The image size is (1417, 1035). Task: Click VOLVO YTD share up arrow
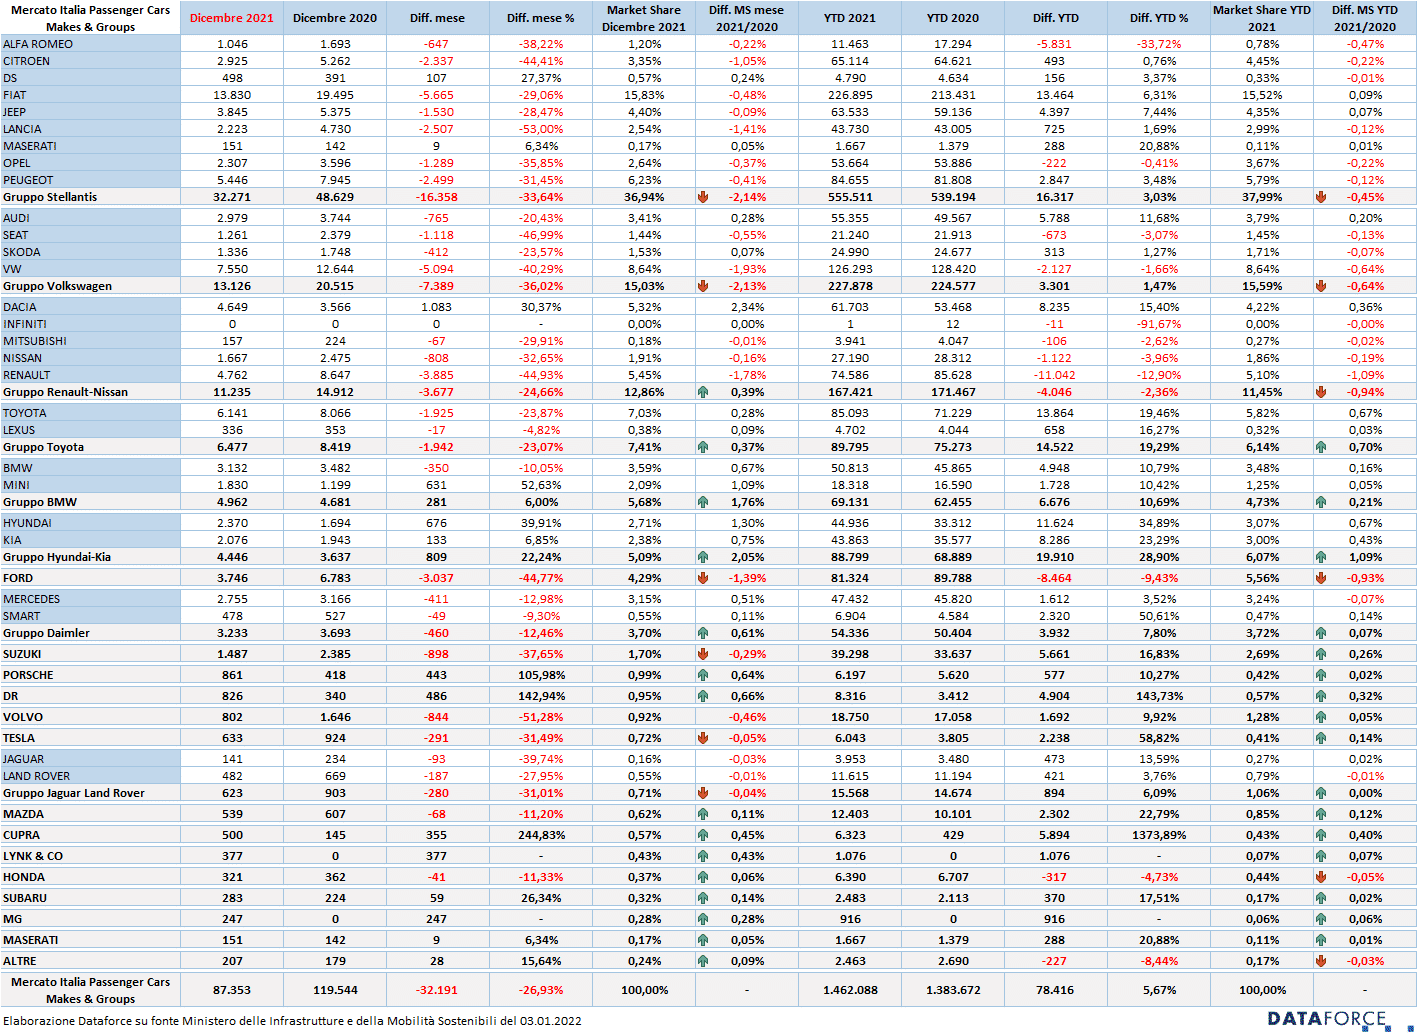[x=1321, y=717]
